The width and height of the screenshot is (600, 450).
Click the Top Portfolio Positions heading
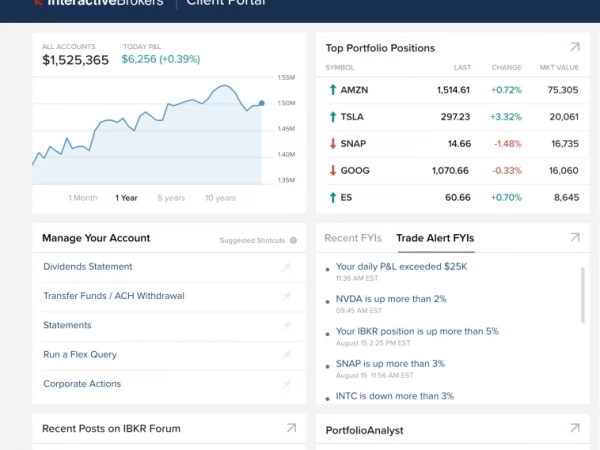[380, 48]
